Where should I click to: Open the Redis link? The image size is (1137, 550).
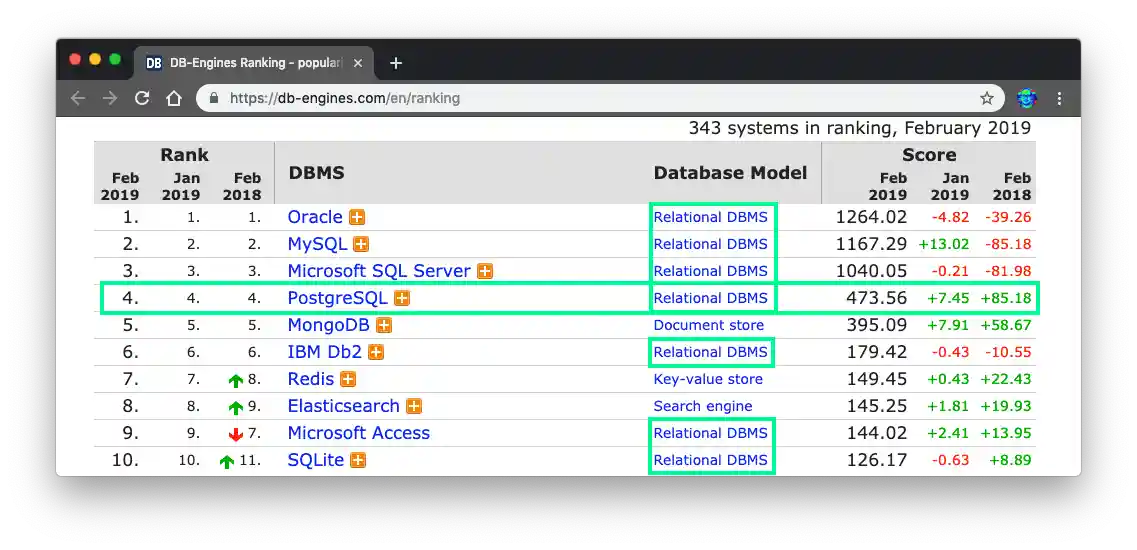[310, 379]
